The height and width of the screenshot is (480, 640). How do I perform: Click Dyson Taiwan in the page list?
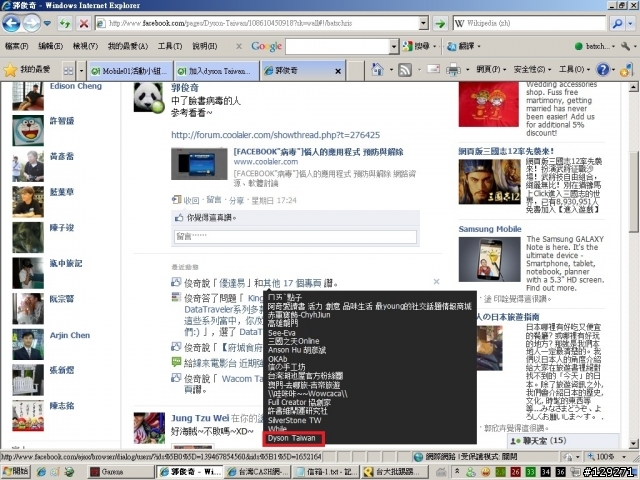click(291, 438)
